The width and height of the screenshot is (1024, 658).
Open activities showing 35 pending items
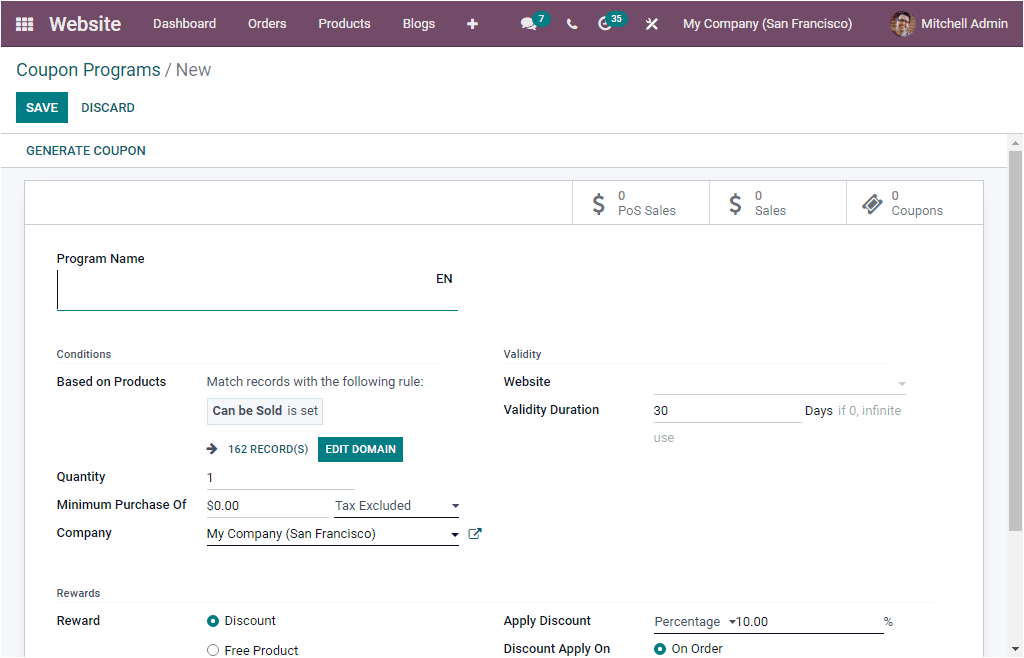(x=606, y=22)
